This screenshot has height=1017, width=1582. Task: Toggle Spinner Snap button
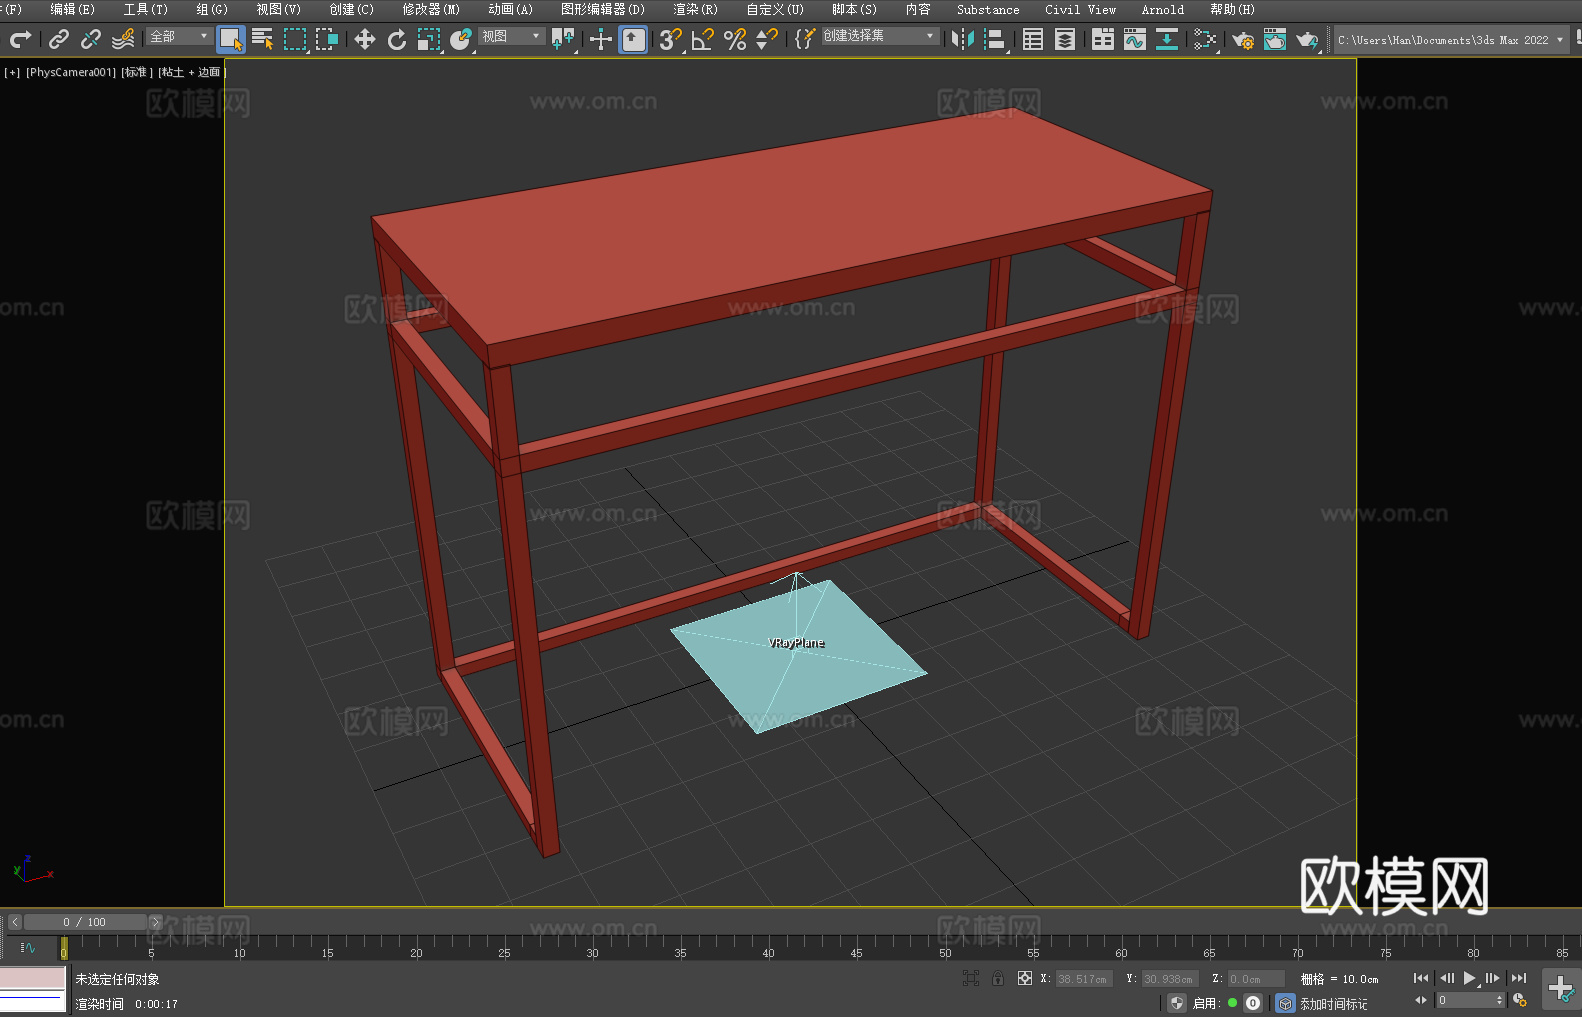coord(767,39)
